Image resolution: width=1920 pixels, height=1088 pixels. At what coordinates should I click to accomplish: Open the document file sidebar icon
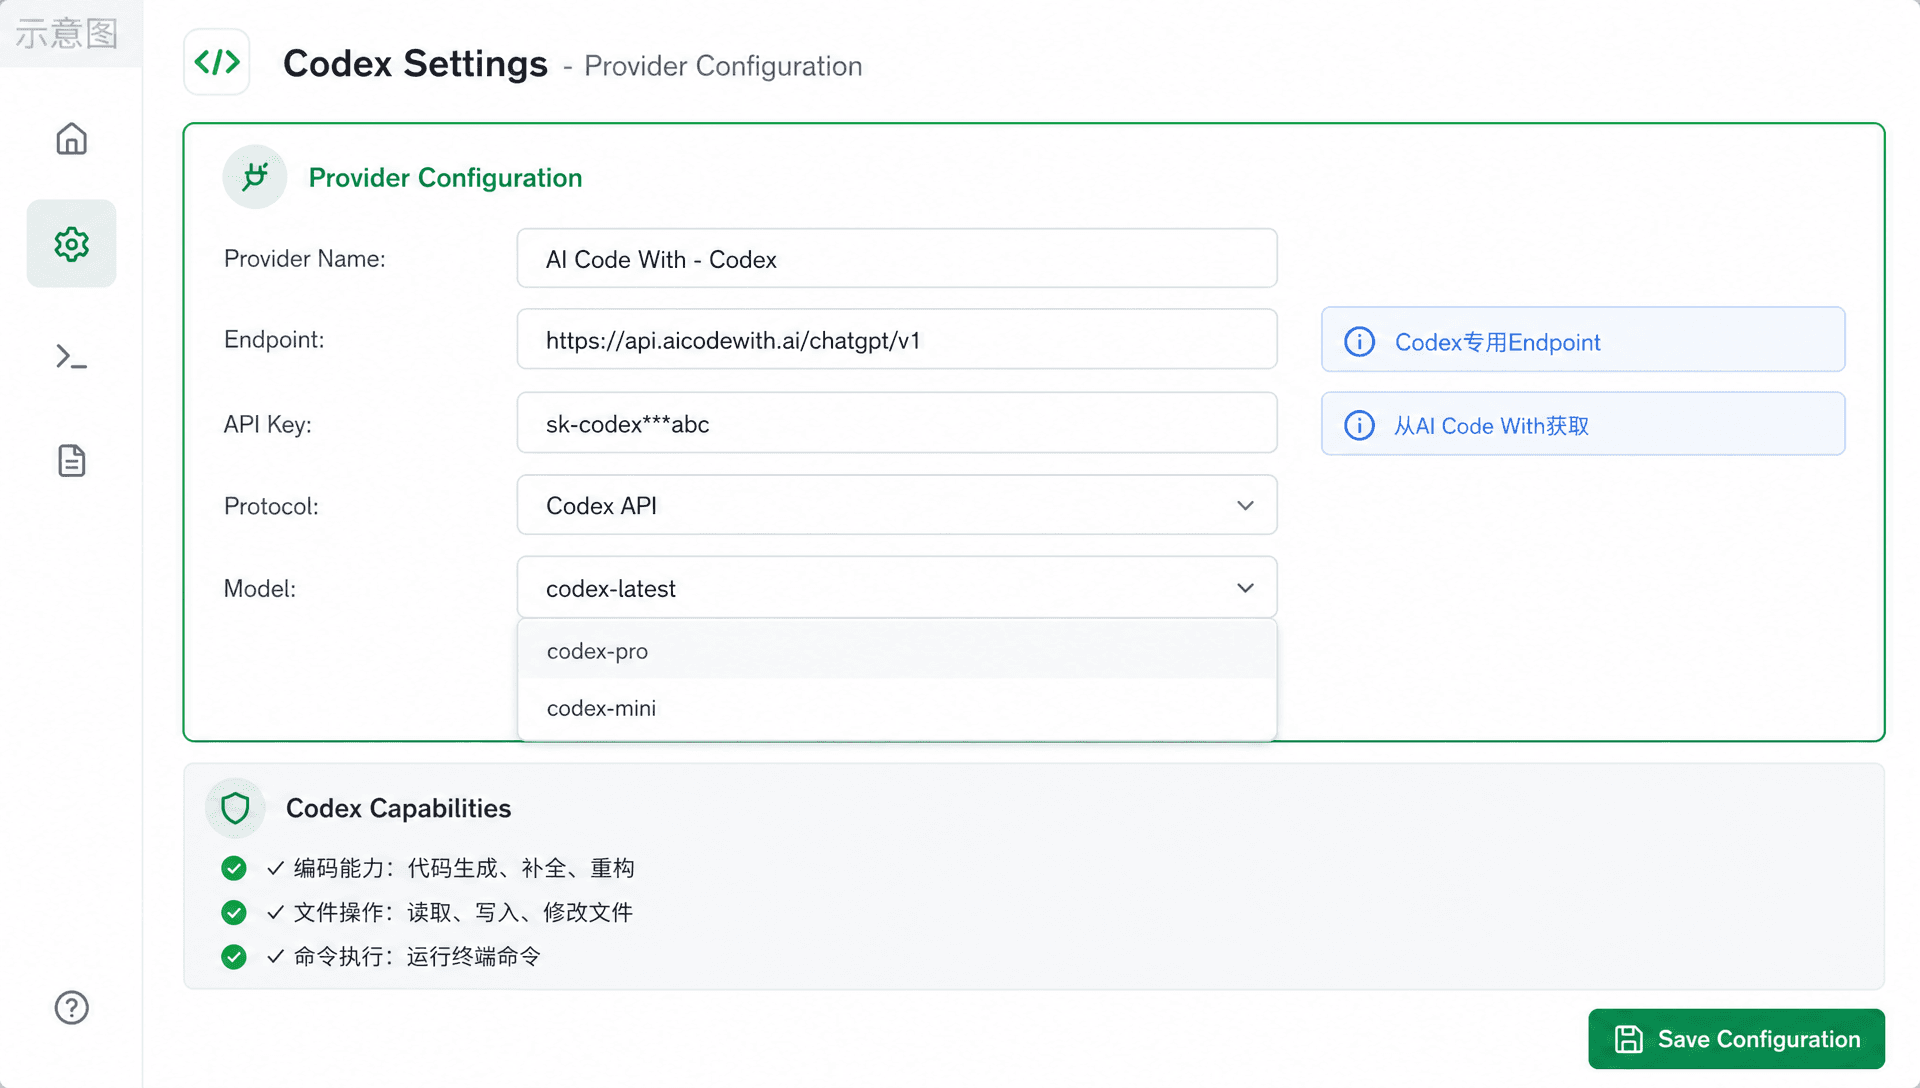tap(71, 461)
